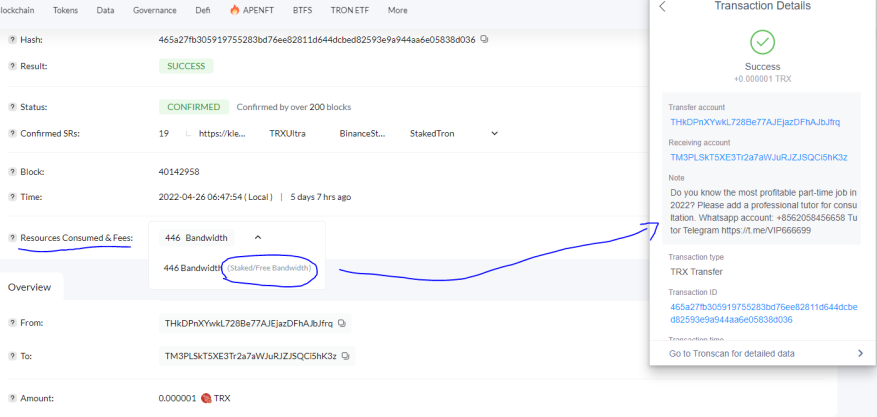Go back using the Transaction Details arrow
This screenshot has width=877, height=417.
coord(663,6)
